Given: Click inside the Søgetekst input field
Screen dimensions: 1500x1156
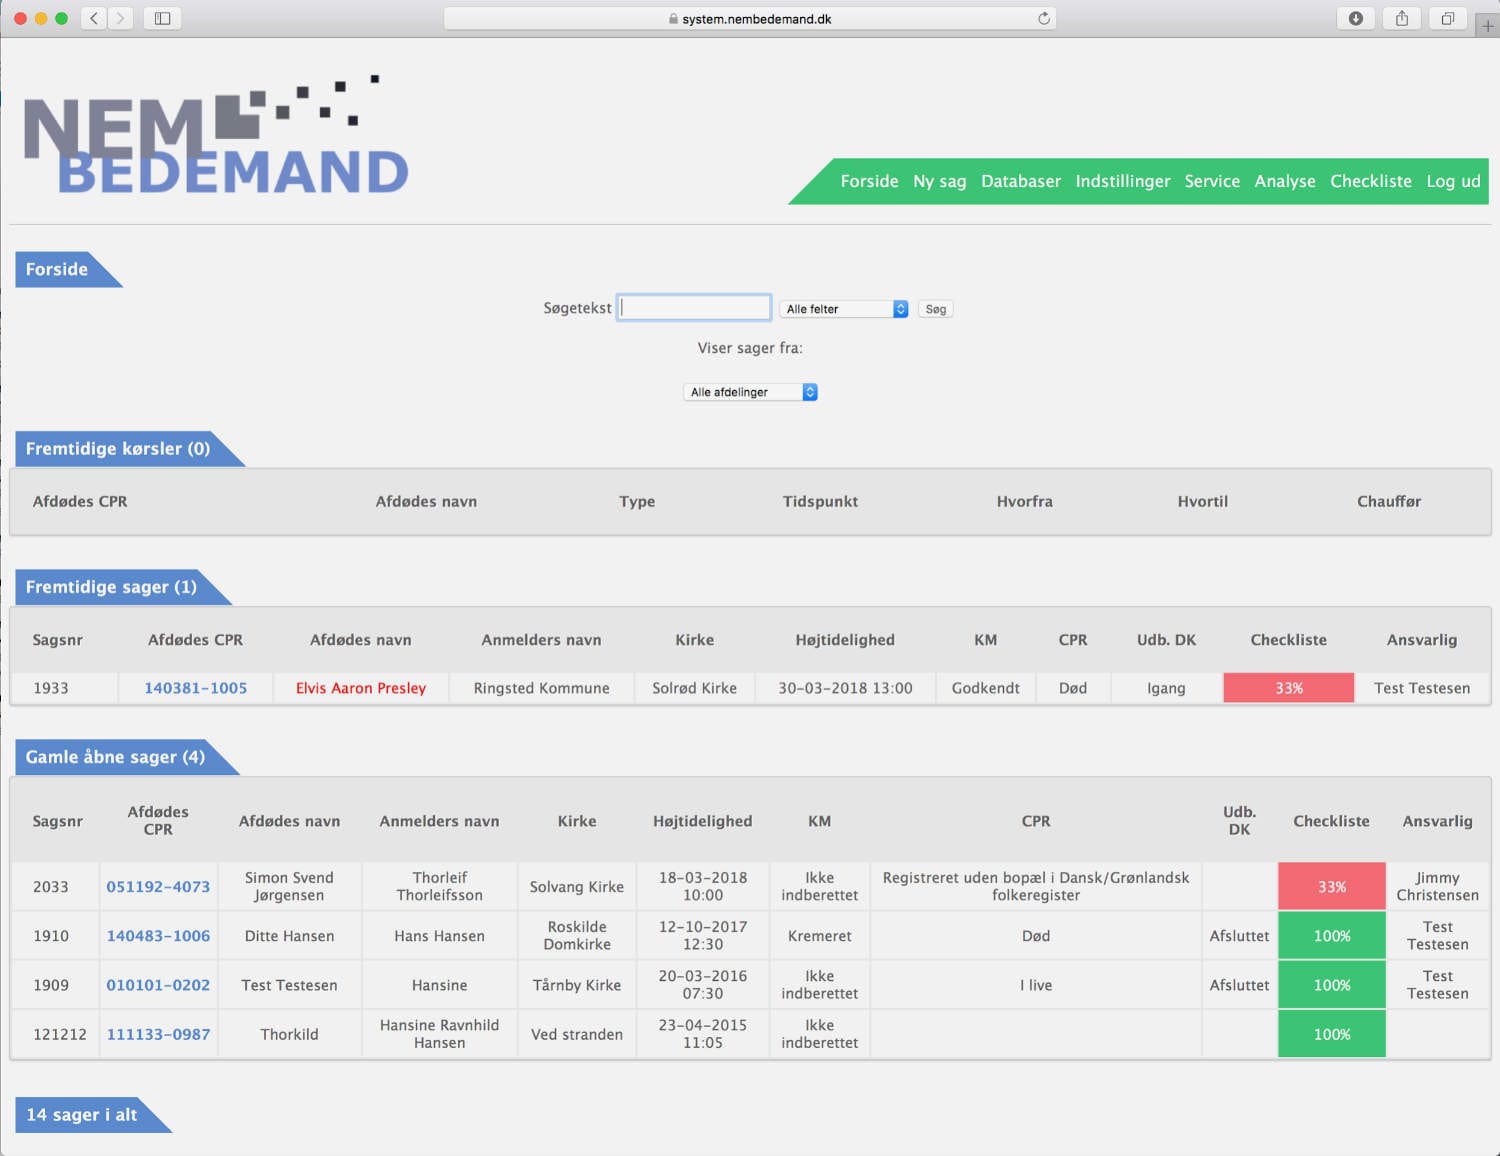Looking at the screenshot, I should pos(694,308).
